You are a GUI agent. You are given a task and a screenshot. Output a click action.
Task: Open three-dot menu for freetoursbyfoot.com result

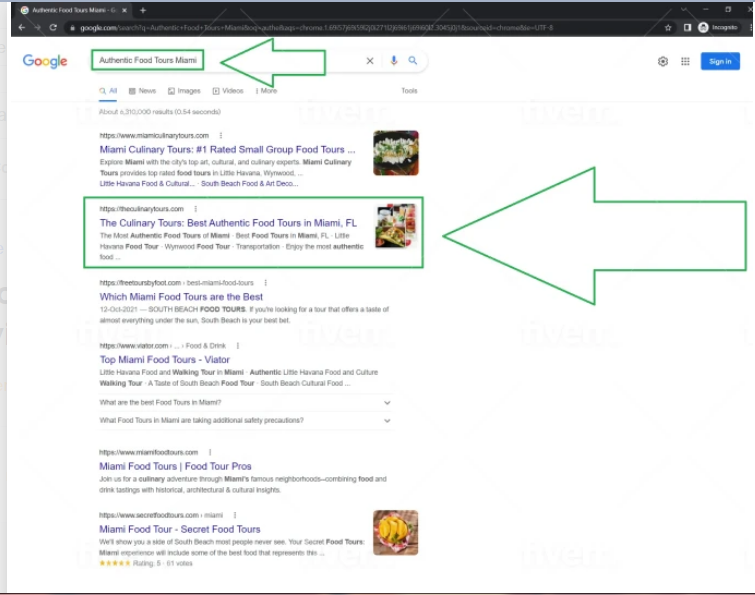[265, 283]
